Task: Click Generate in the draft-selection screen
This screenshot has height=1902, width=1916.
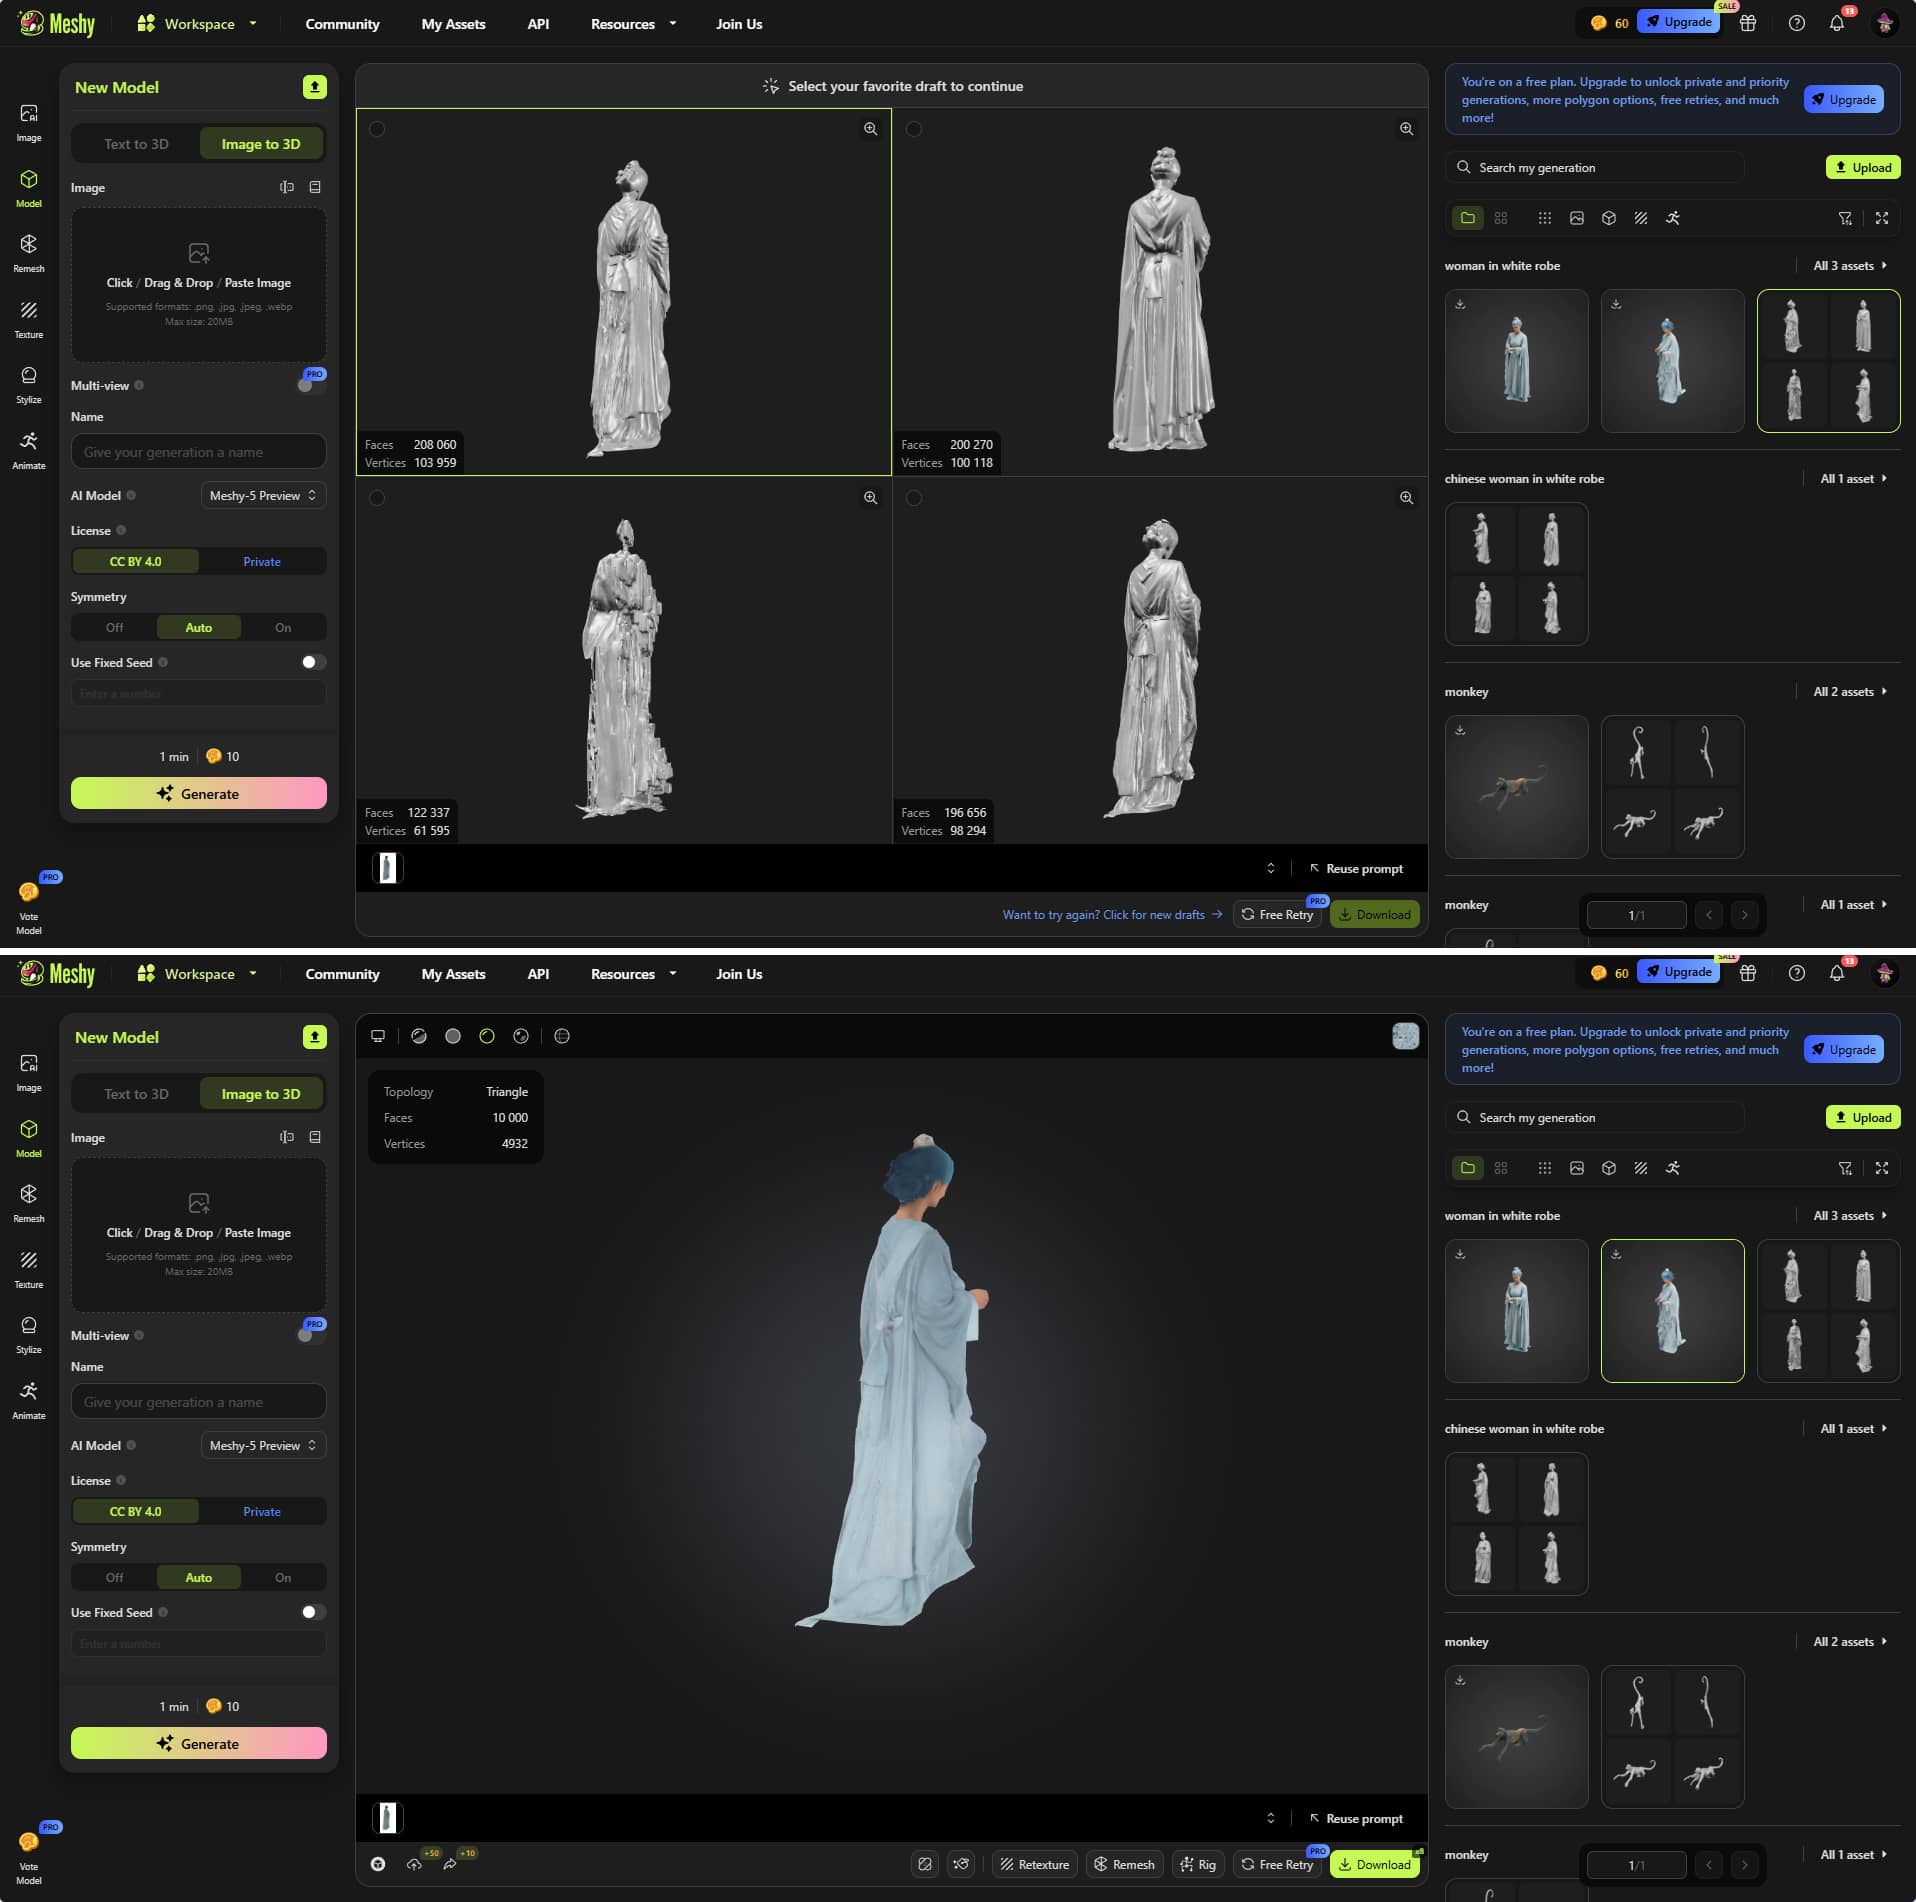Action: click(x=199, y=794)
